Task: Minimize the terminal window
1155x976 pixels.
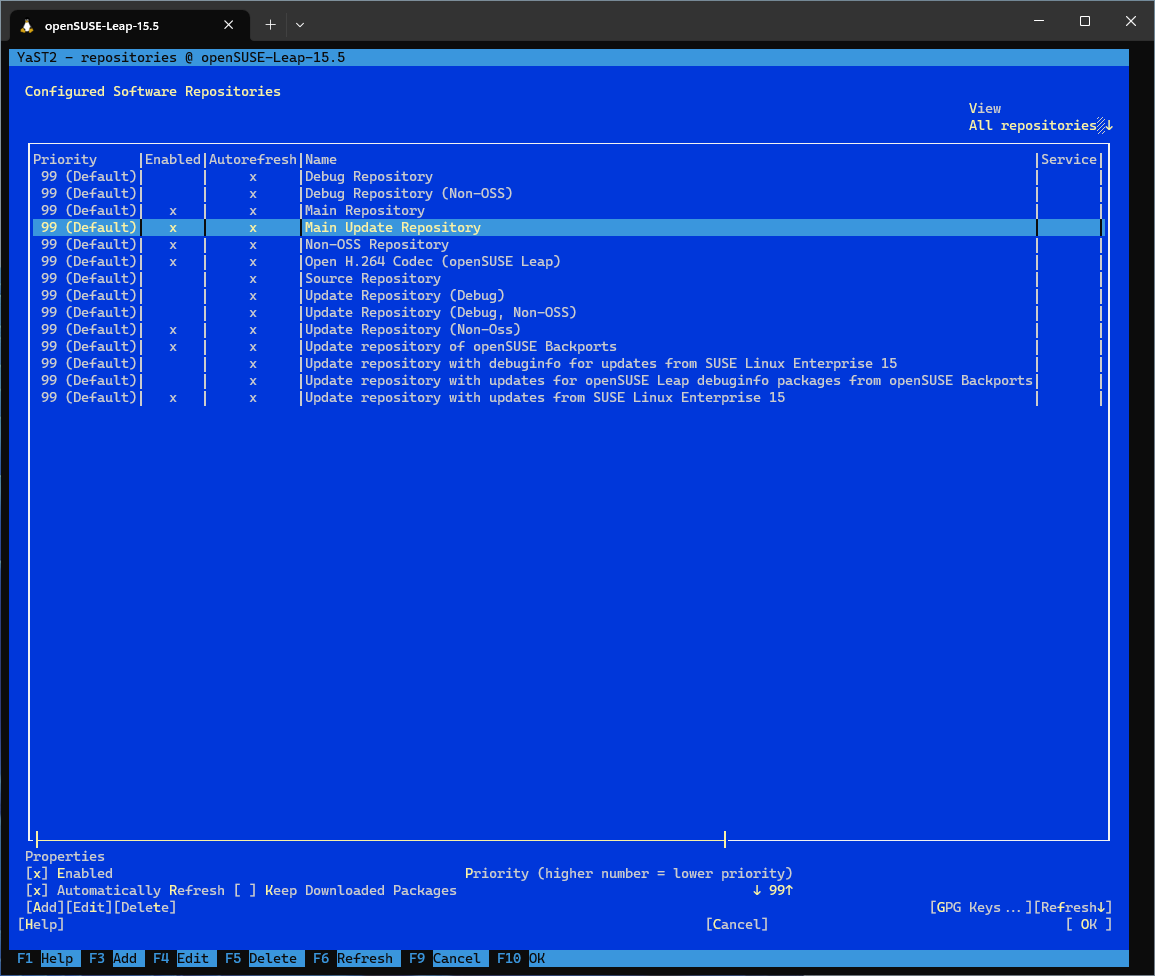Action: point(1039,21)
